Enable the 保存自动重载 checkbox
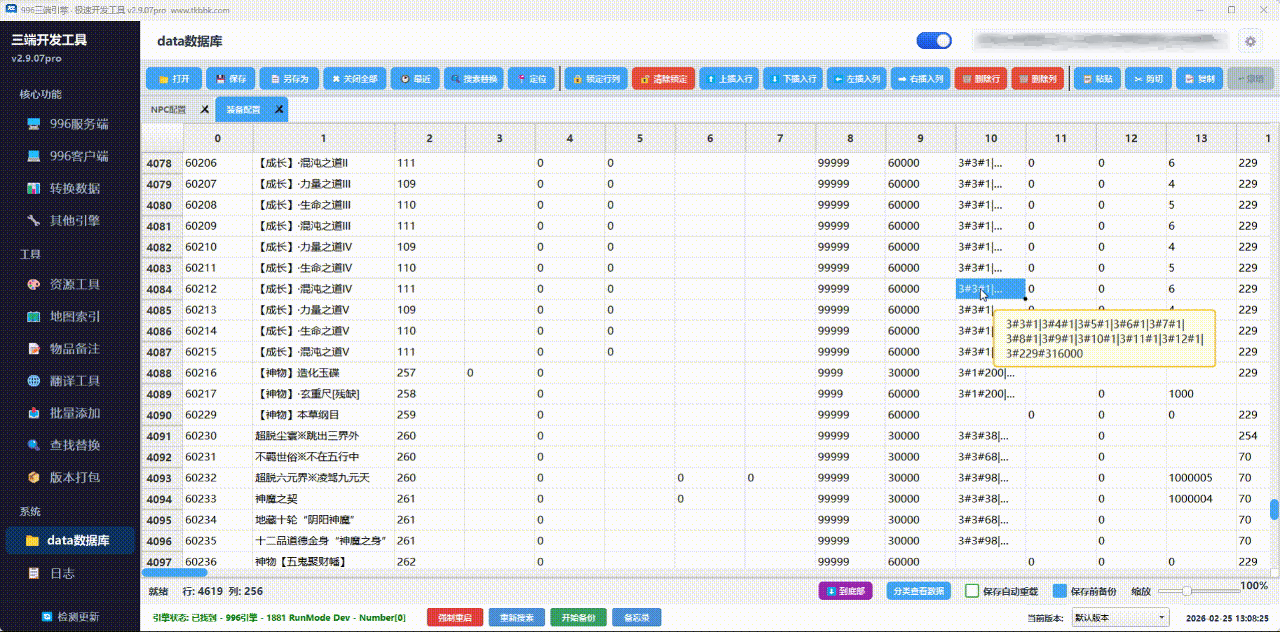Image resolution: width=1280 pixels, height=632 pixels. click(972, 591)
